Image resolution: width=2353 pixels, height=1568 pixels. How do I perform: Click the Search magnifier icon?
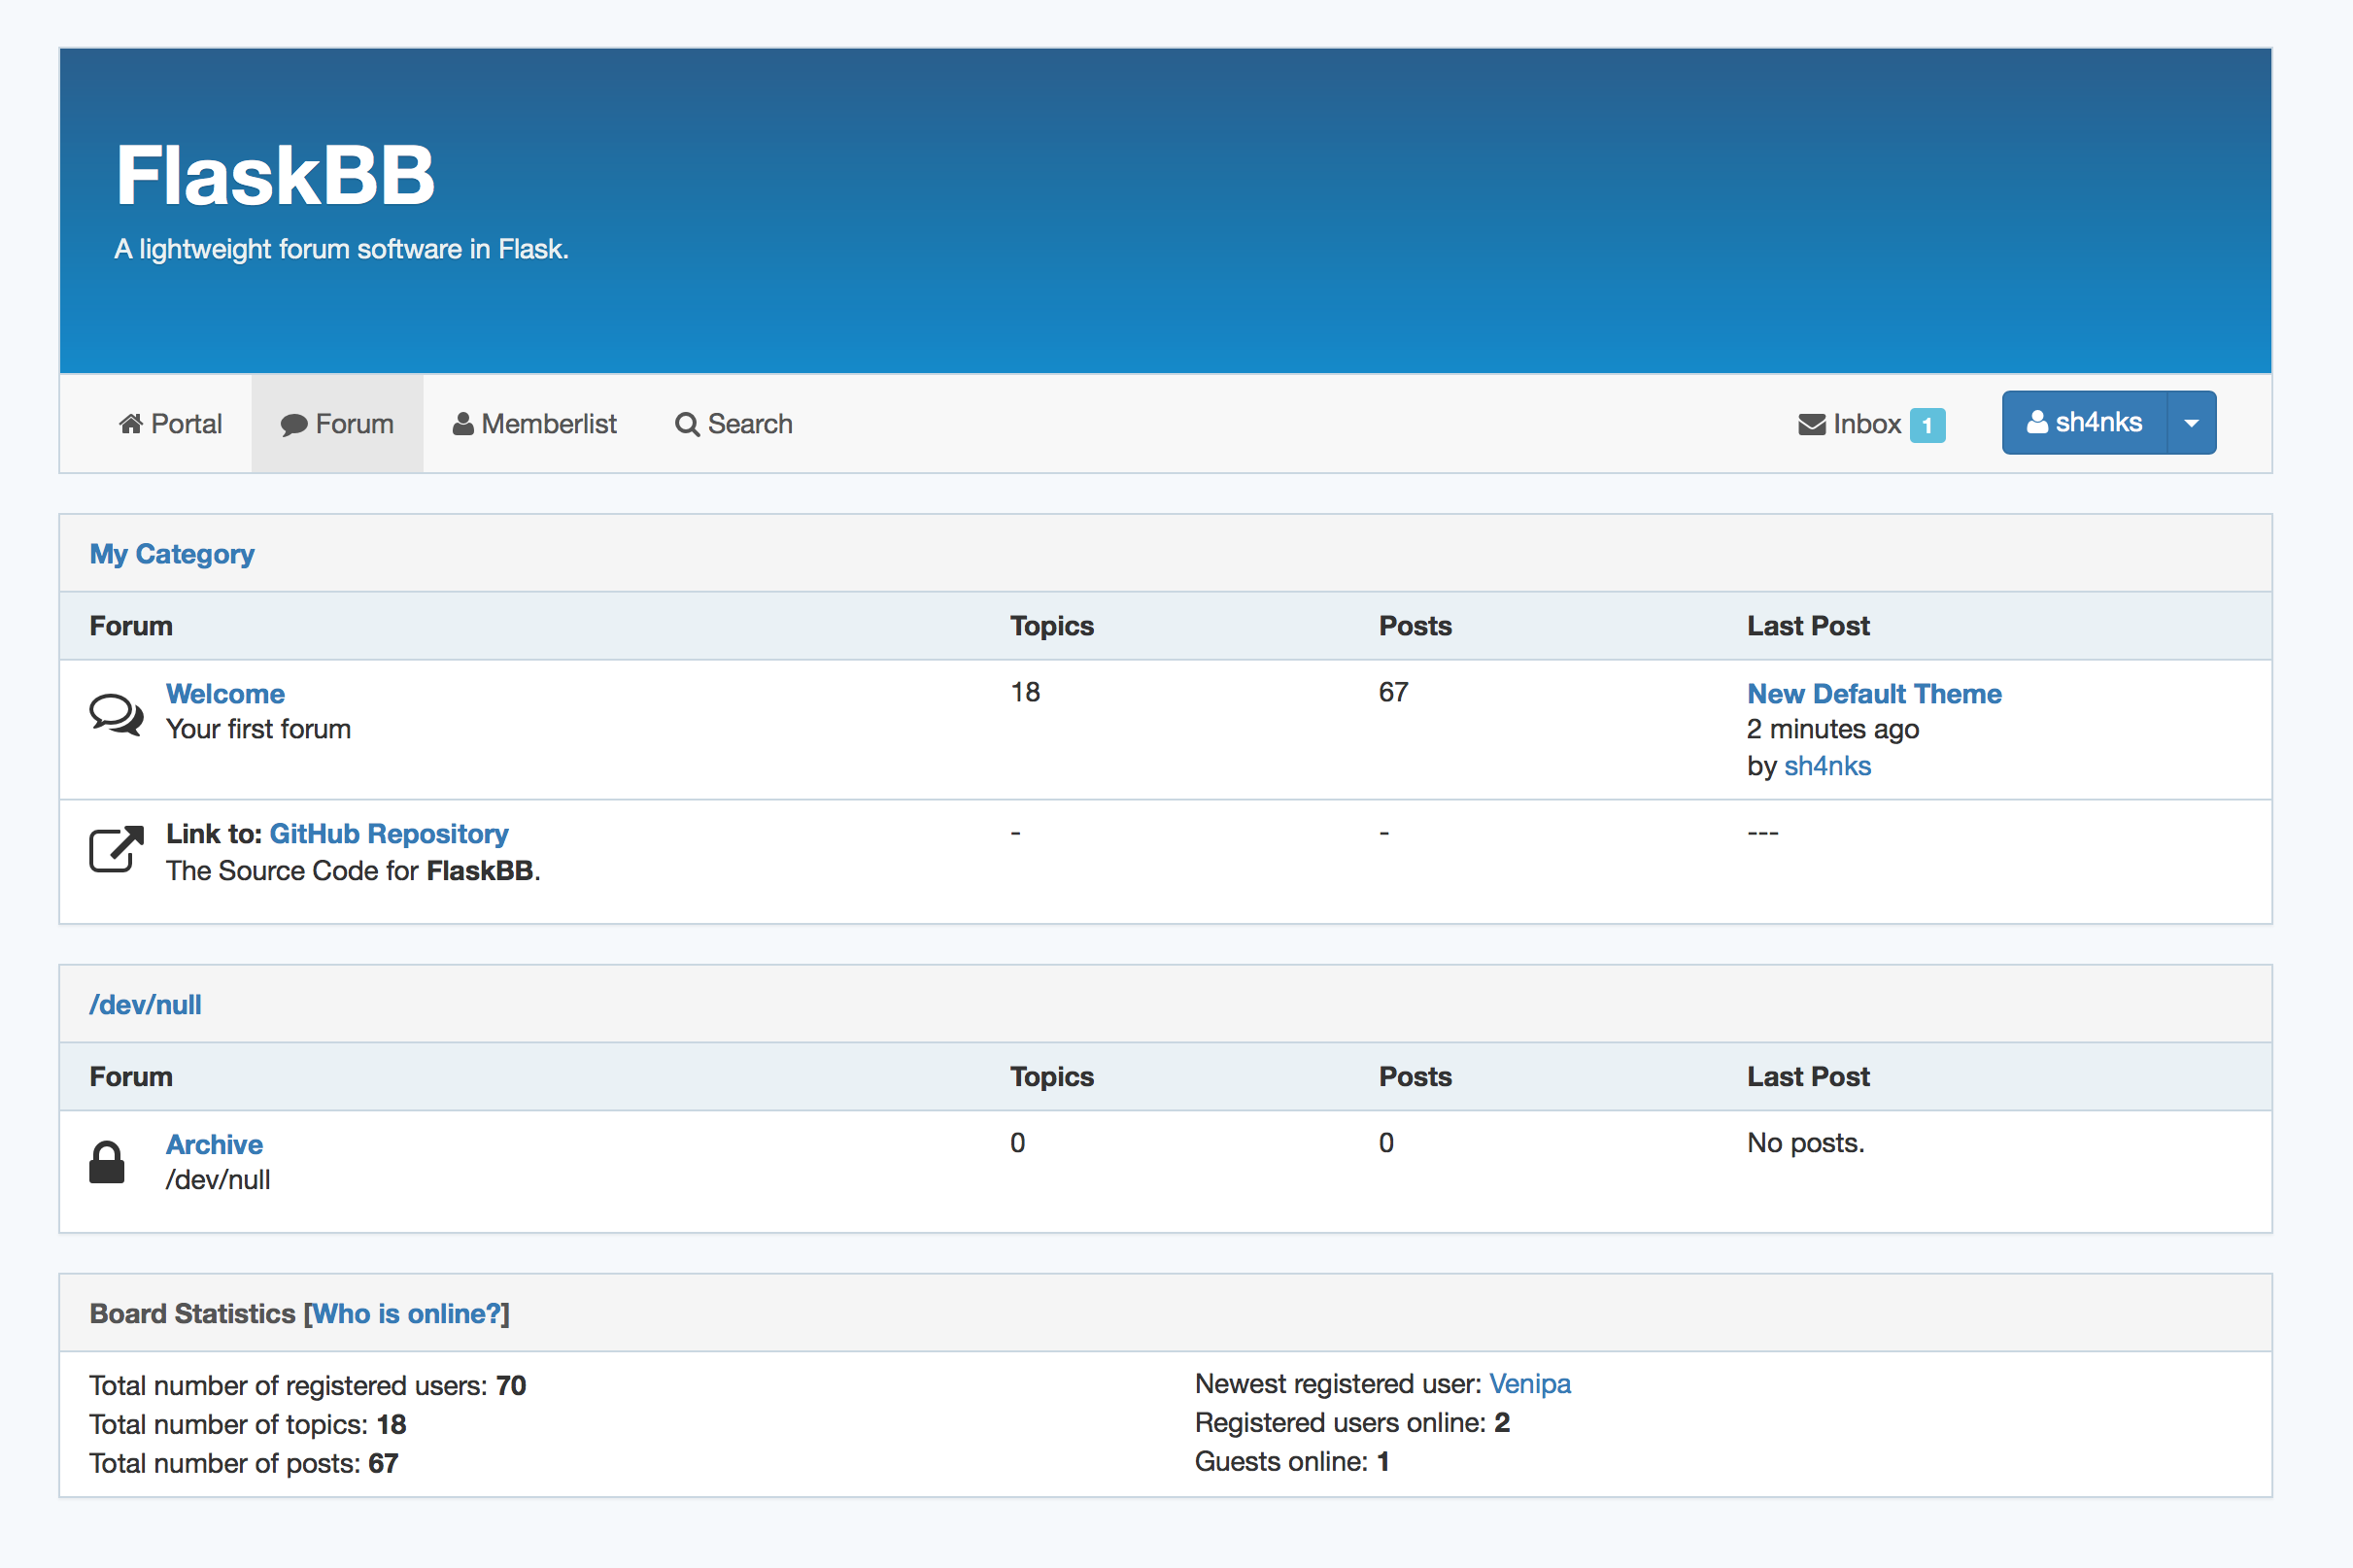coord(687,425)
